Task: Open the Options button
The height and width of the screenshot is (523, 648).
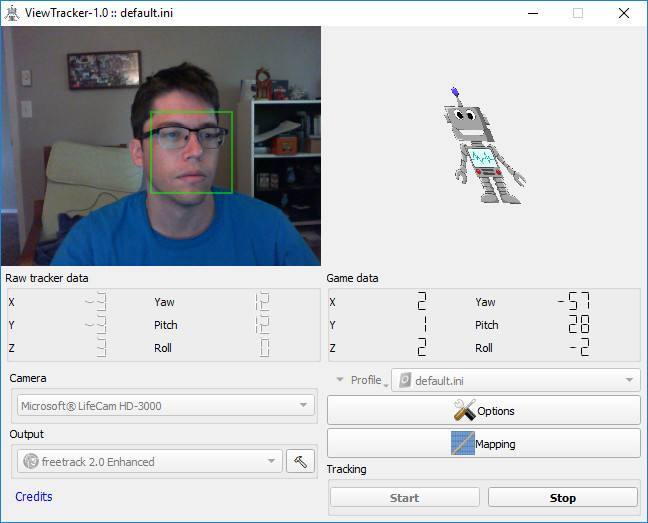Action: [484, 410]
